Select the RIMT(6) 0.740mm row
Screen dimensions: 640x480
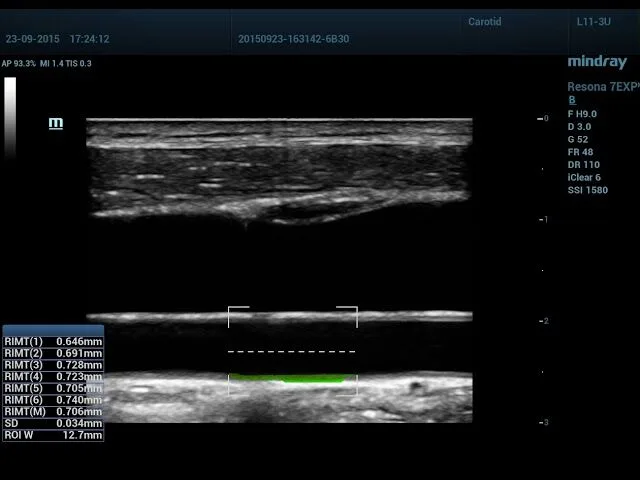click(53, 400)
